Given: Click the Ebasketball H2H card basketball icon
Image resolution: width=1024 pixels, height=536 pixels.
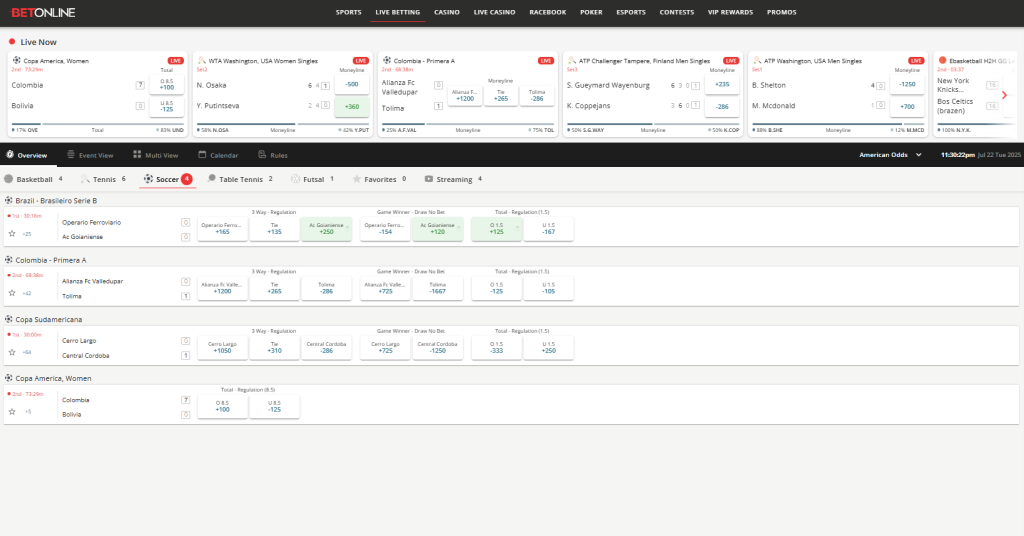Looking at the screenshot, I should 942,60.
